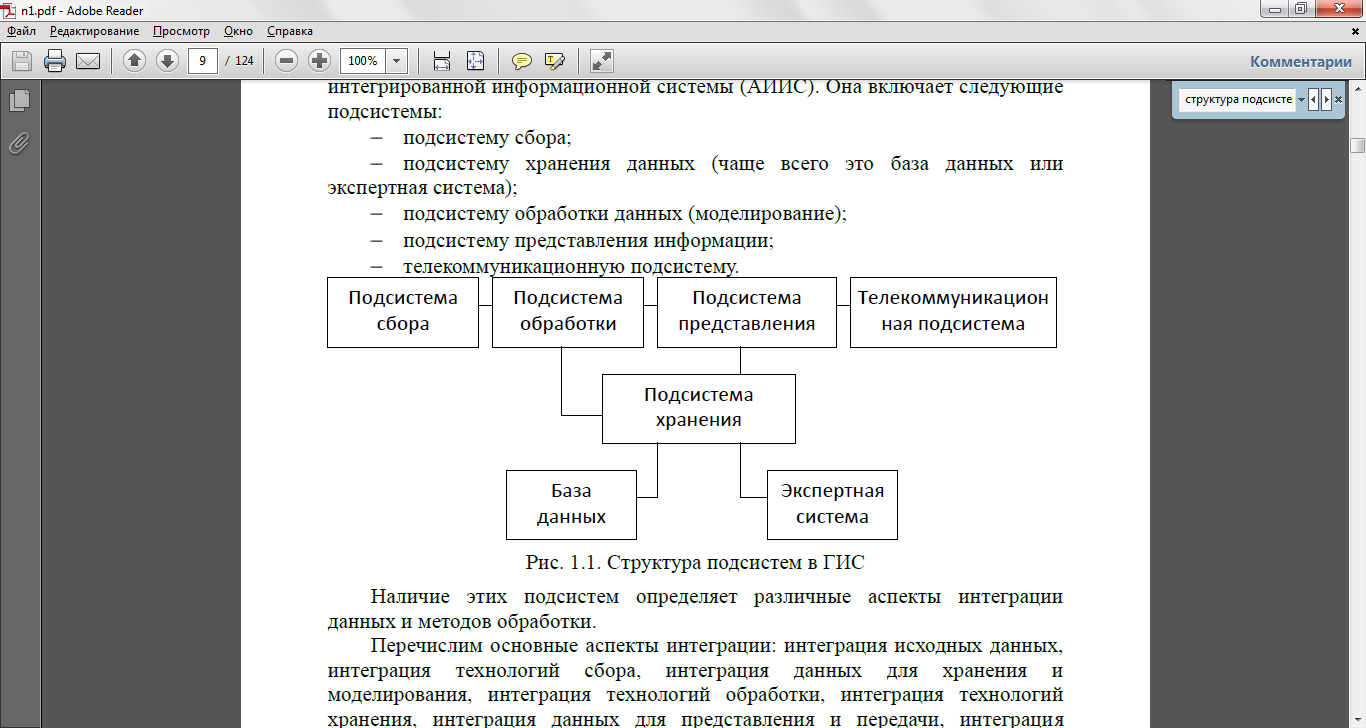
Task: Select the highlight text tool
Action: tap(555, 61)
